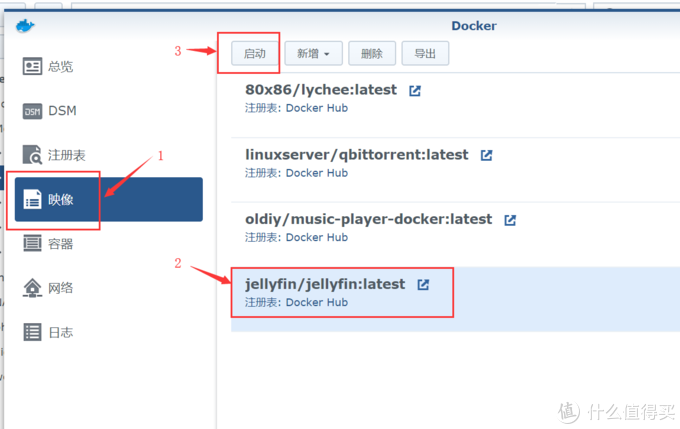This screenshot has height=429, width=680.
Task: Click the Docker whale logo icon
Action: click(x=25, y=25)
